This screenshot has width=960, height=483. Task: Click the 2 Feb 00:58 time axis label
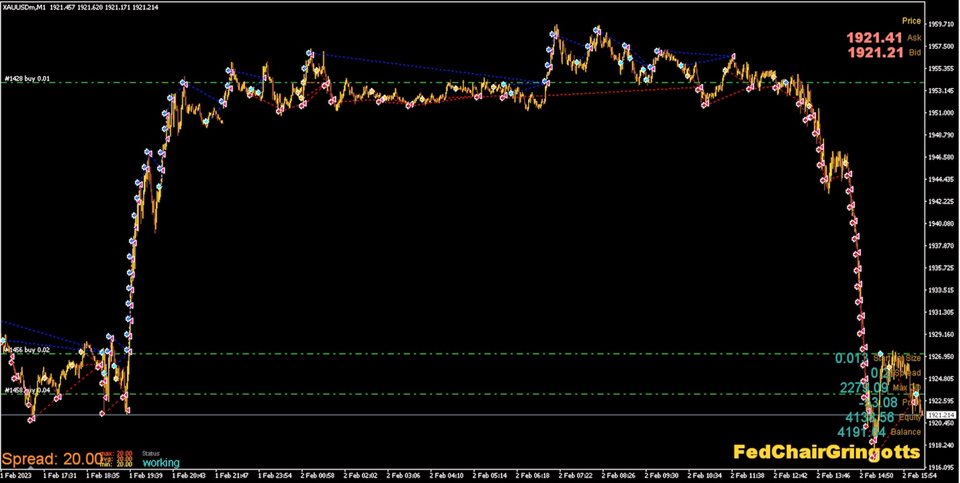pos(320,475)
